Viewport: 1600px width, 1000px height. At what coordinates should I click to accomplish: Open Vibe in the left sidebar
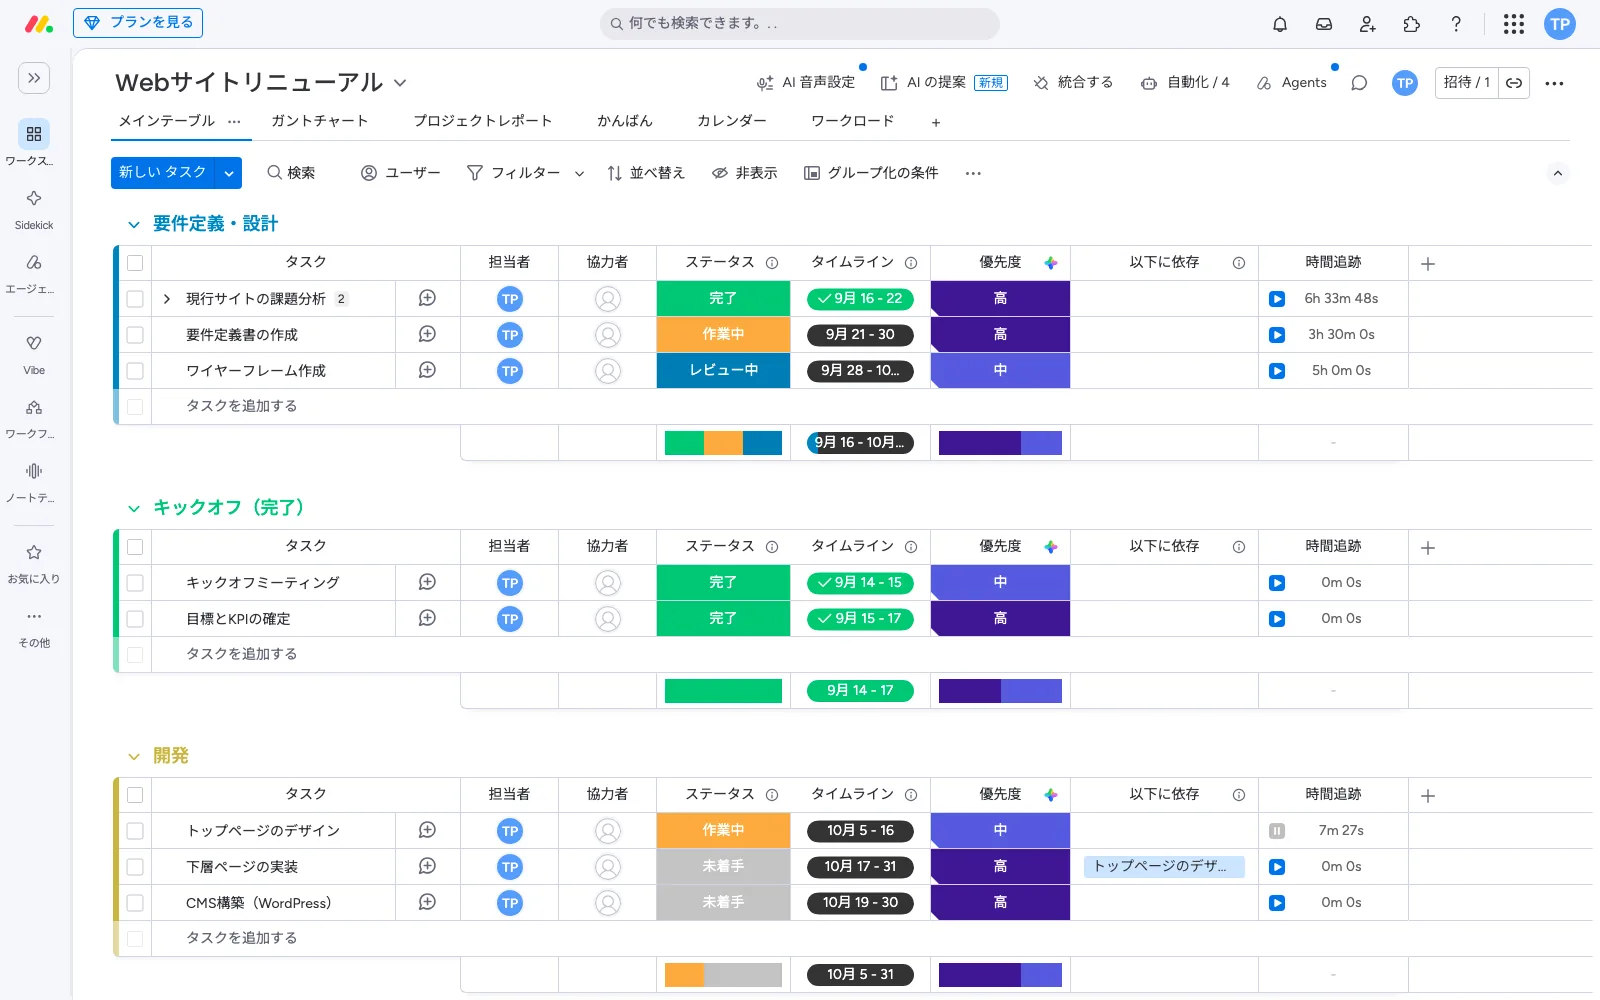click(x=34, y=354)
